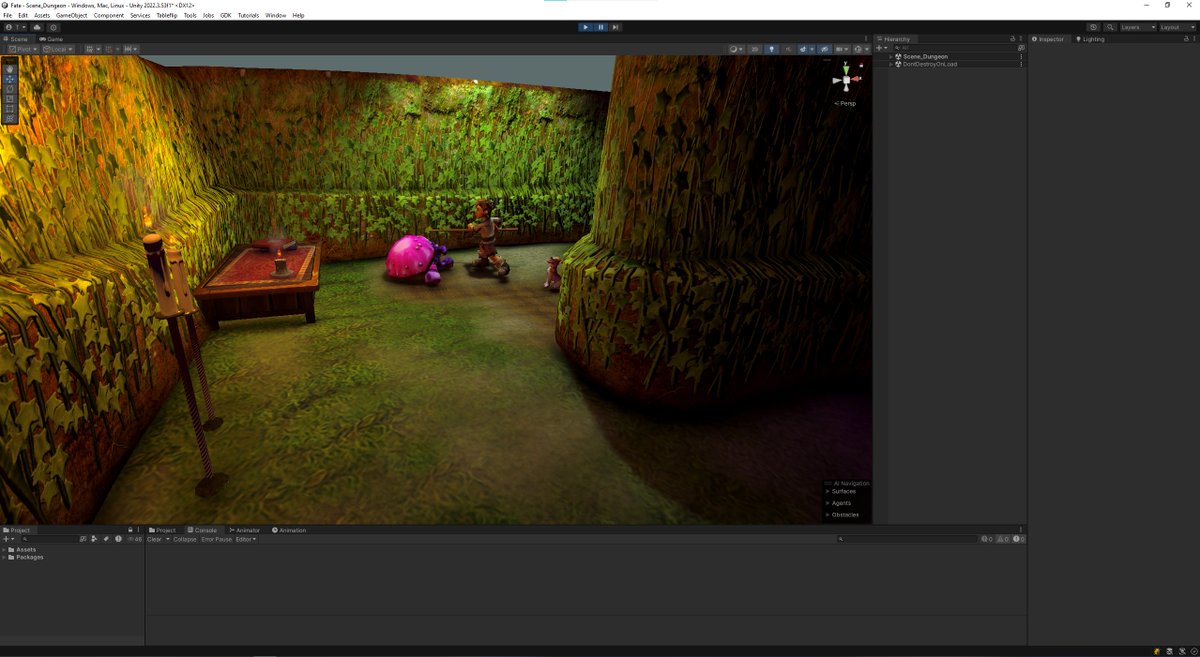
Task: Toggle Collapse in the Console
Action: point(185,539)
